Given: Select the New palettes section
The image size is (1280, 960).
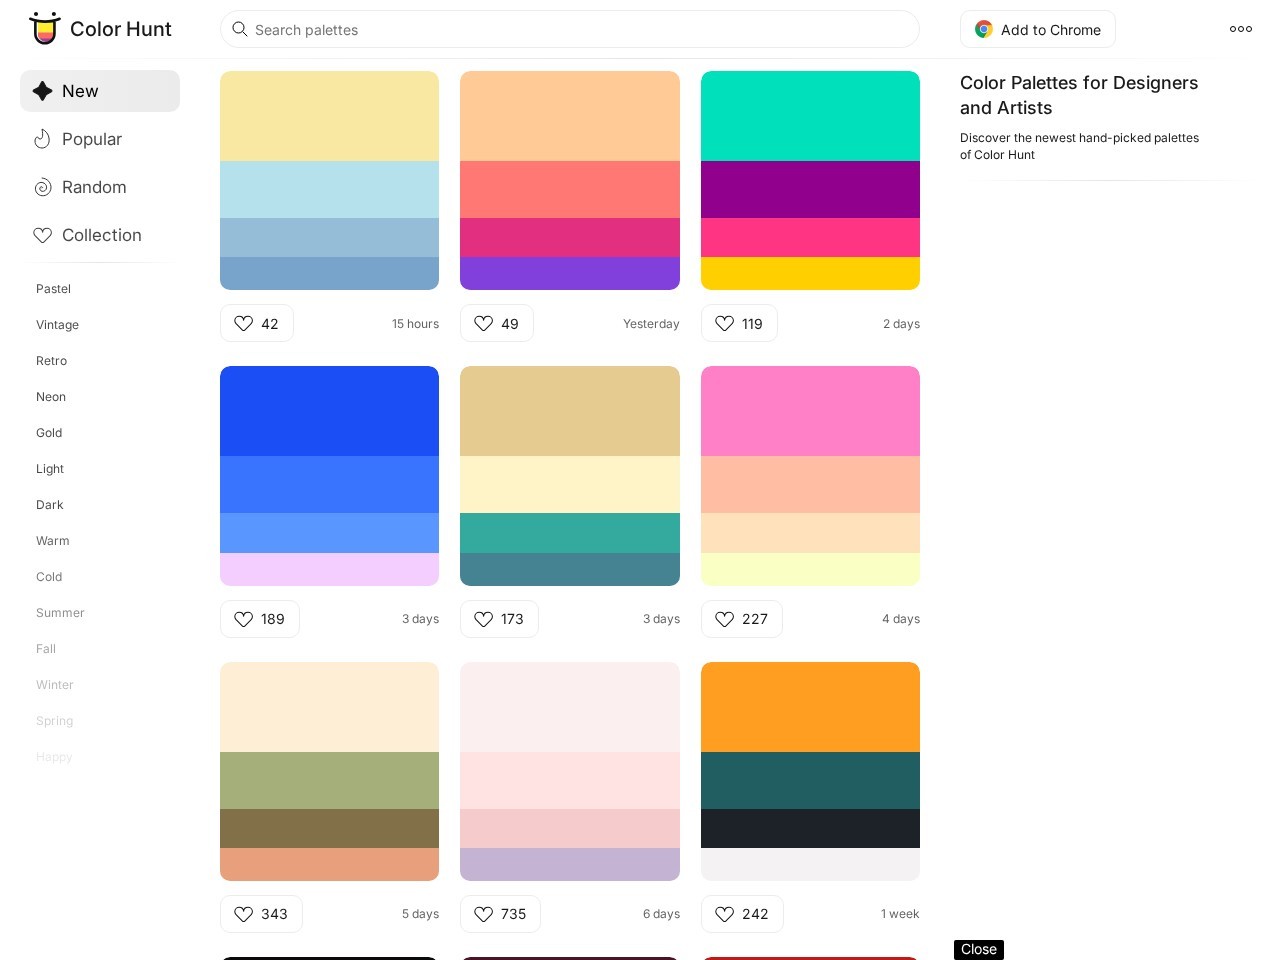Looking at the screenshot, I should point(100,91).
